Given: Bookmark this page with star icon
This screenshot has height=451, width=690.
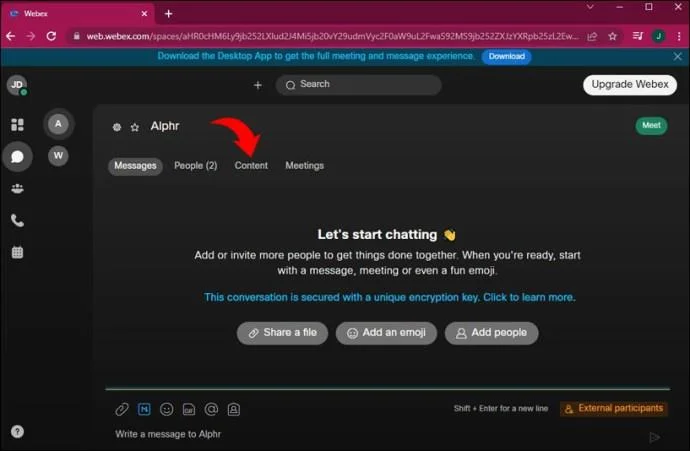Looking at the screenshot, I should coord(613,36).
